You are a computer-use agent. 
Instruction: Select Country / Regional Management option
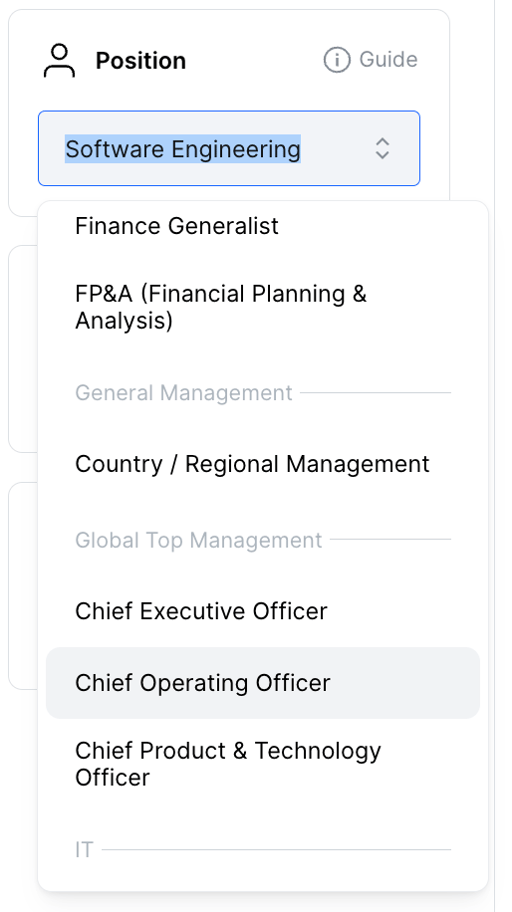[x=263, y=464]
